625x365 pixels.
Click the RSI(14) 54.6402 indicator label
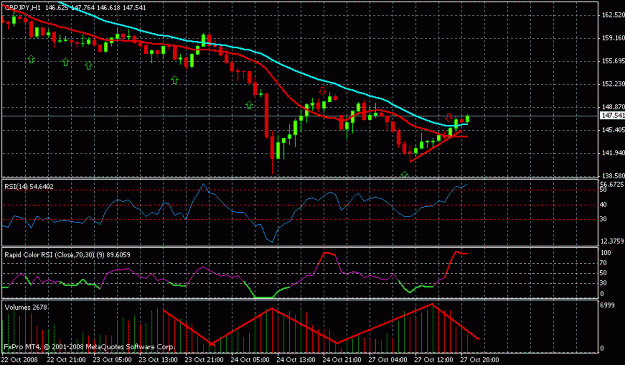pos(29,186)
